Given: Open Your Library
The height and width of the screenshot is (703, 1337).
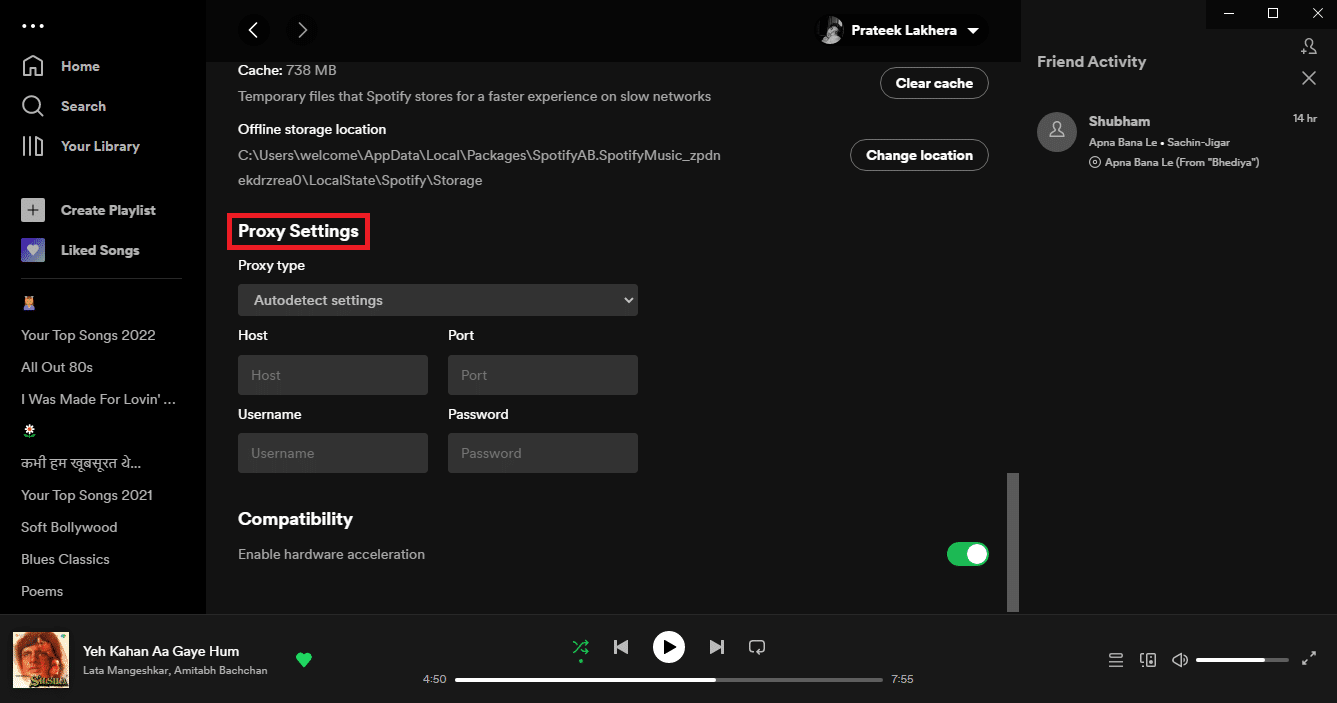Looking at the screenshot, I should (x=81, y=146).
